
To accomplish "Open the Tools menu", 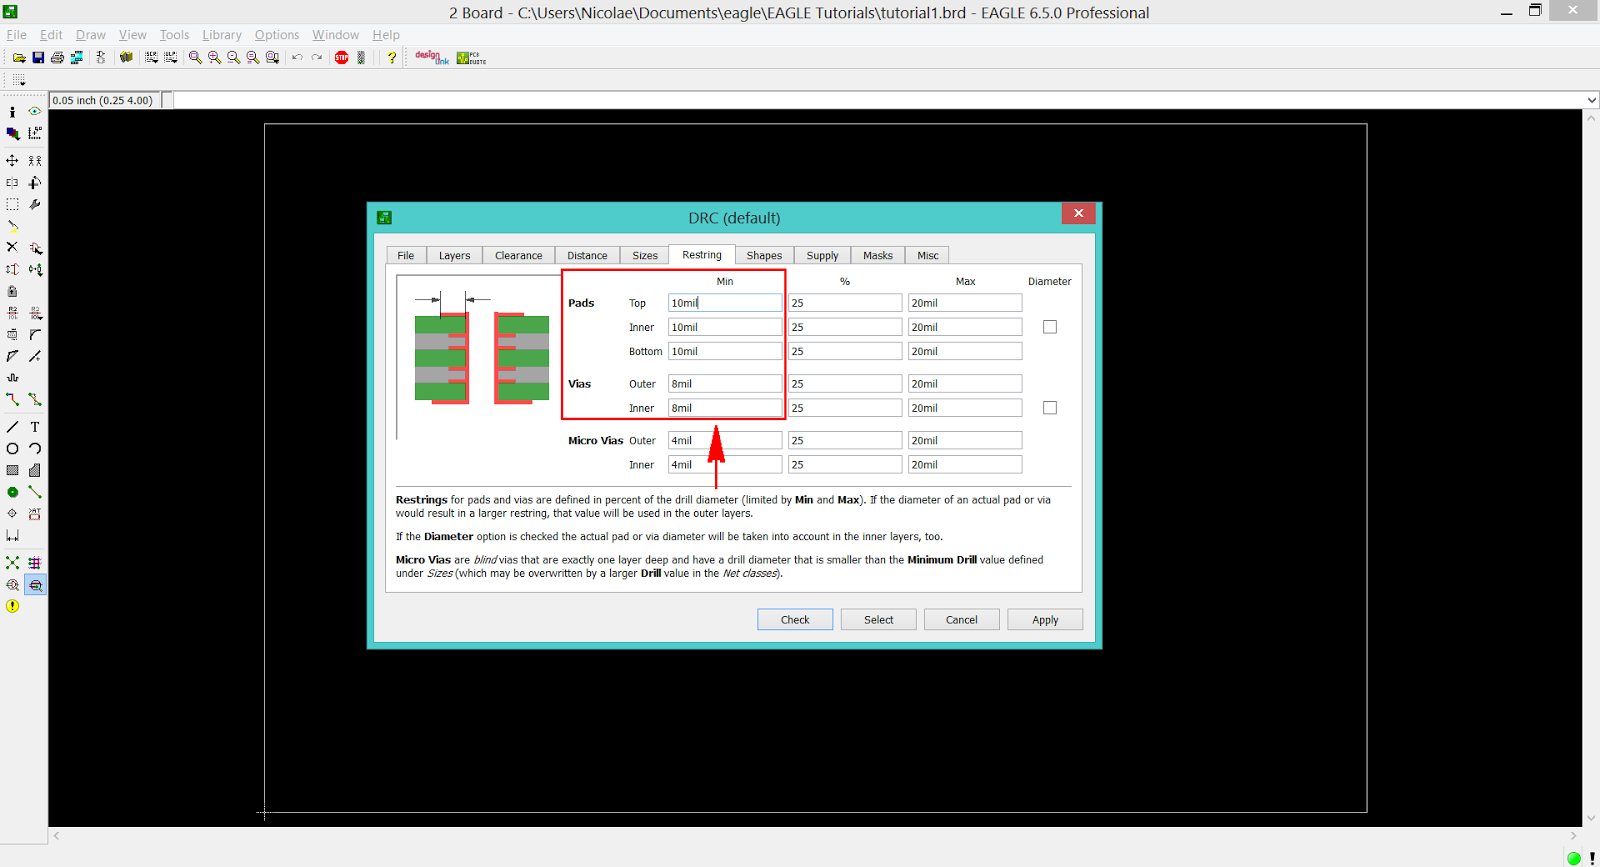I will 174,34.
